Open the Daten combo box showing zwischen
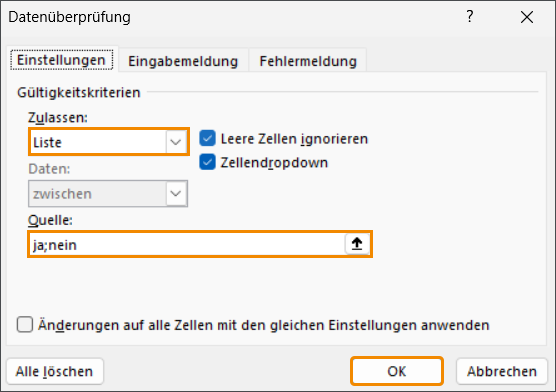The width and height of the screenshot is (556, 392). point(108,194)
